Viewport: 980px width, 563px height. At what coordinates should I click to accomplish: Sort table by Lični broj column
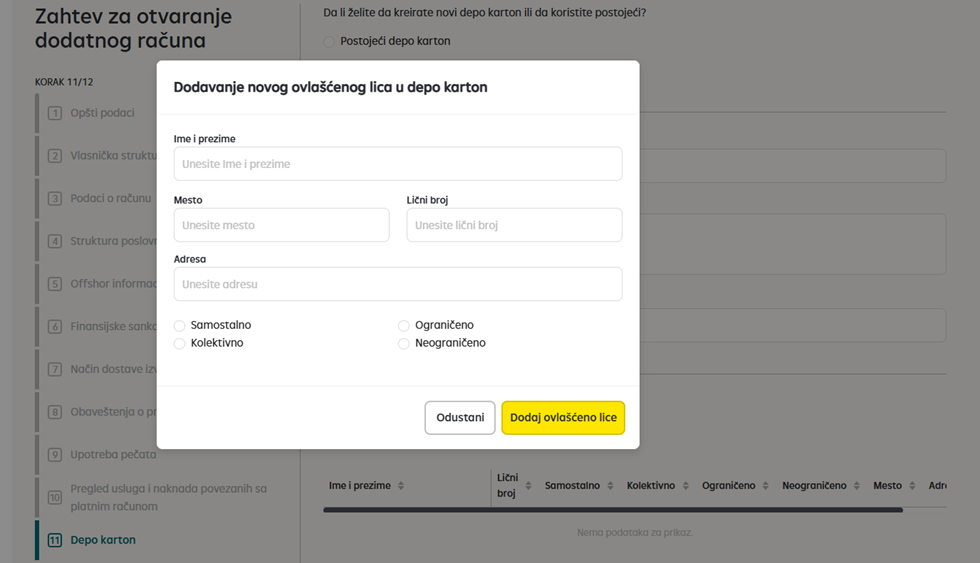coord(528,486)
